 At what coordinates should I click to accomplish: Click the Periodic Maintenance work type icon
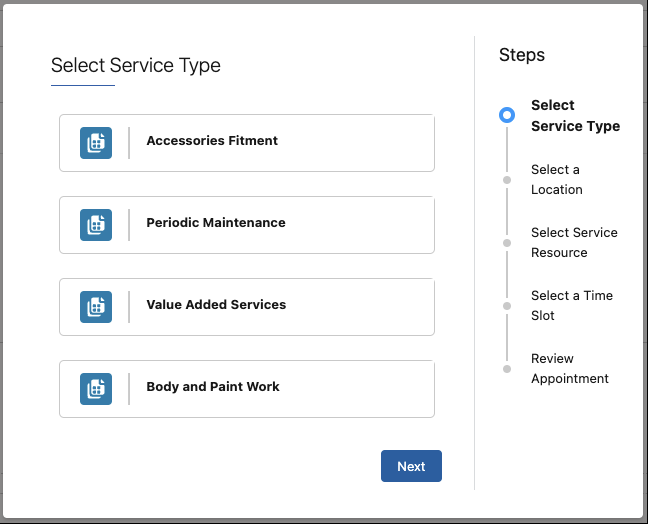[x=96, y=225]
